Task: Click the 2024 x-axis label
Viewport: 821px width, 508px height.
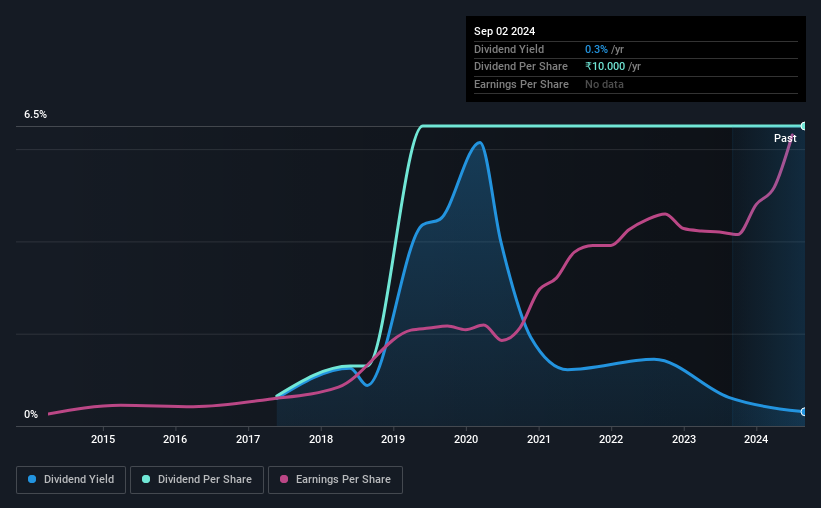Action: [756, 439]
